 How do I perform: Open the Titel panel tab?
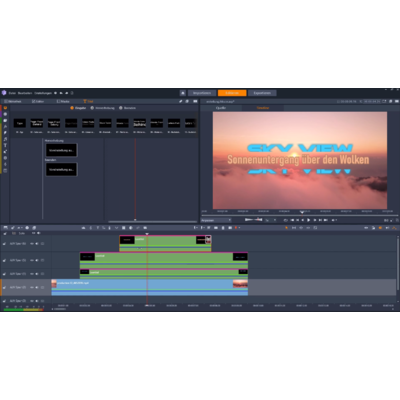coord(88,101)
